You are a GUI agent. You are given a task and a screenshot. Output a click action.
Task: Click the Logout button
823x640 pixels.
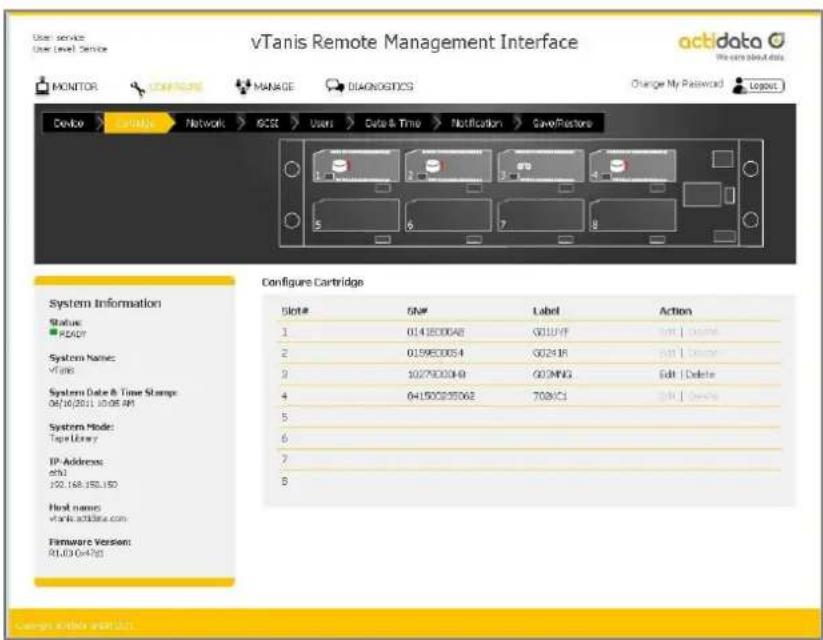[765, 86]
